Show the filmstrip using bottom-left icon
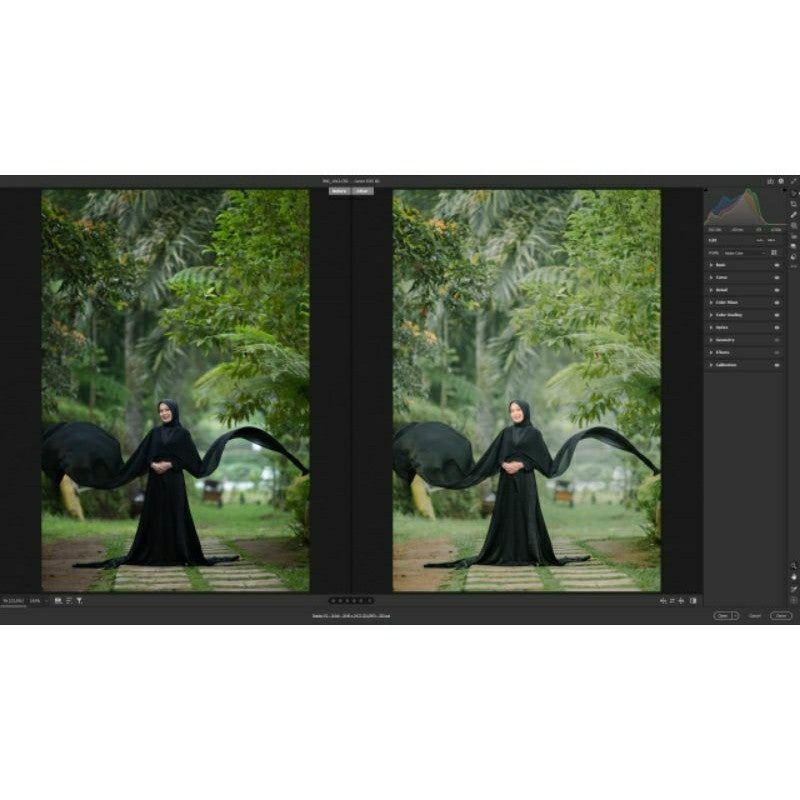The image size is (800, 800). pos(58,601)
